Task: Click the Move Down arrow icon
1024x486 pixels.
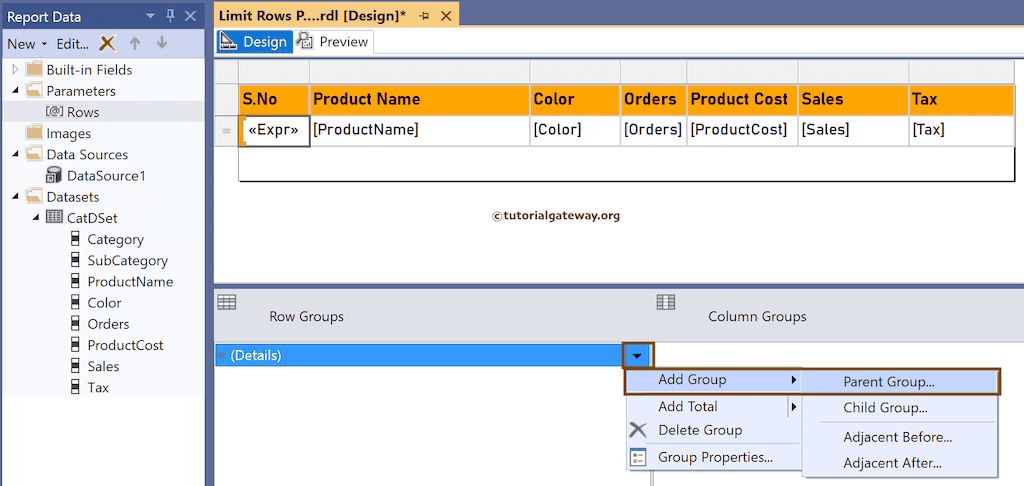Action: pyautogui.click(x=162, y=43)
